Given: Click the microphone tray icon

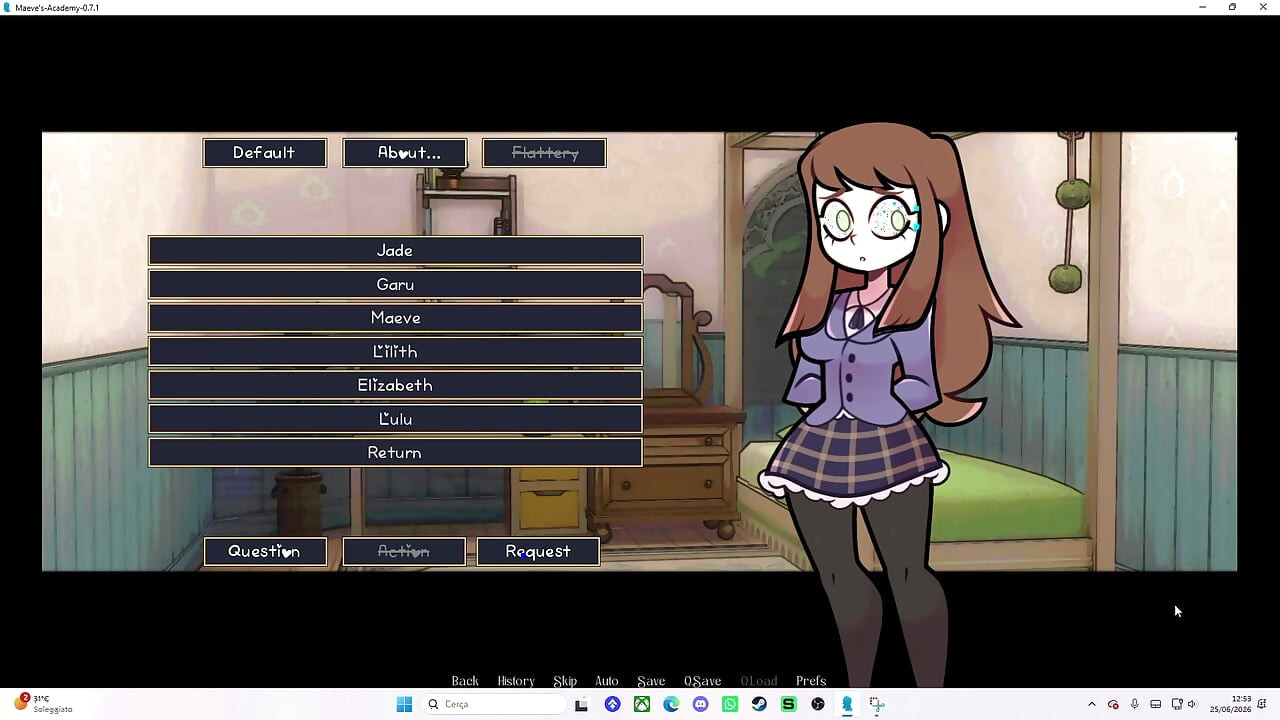Looking at the screenshot, I should point(1134,704).
